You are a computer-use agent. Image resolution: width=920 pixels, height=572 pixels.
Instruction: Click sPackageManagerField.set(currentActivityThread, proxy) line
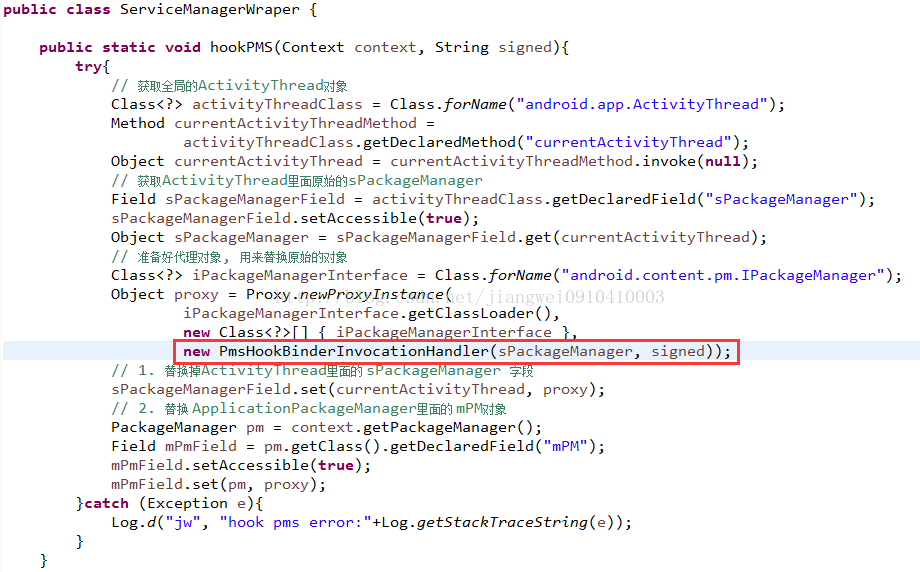(x=358, y=390)
